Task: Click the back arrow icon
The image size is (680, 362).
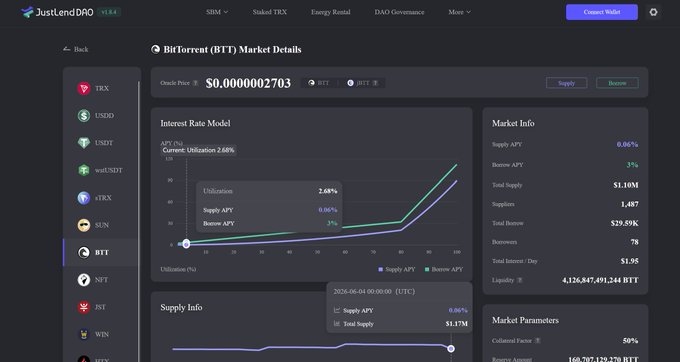Action: click(66, 49)
